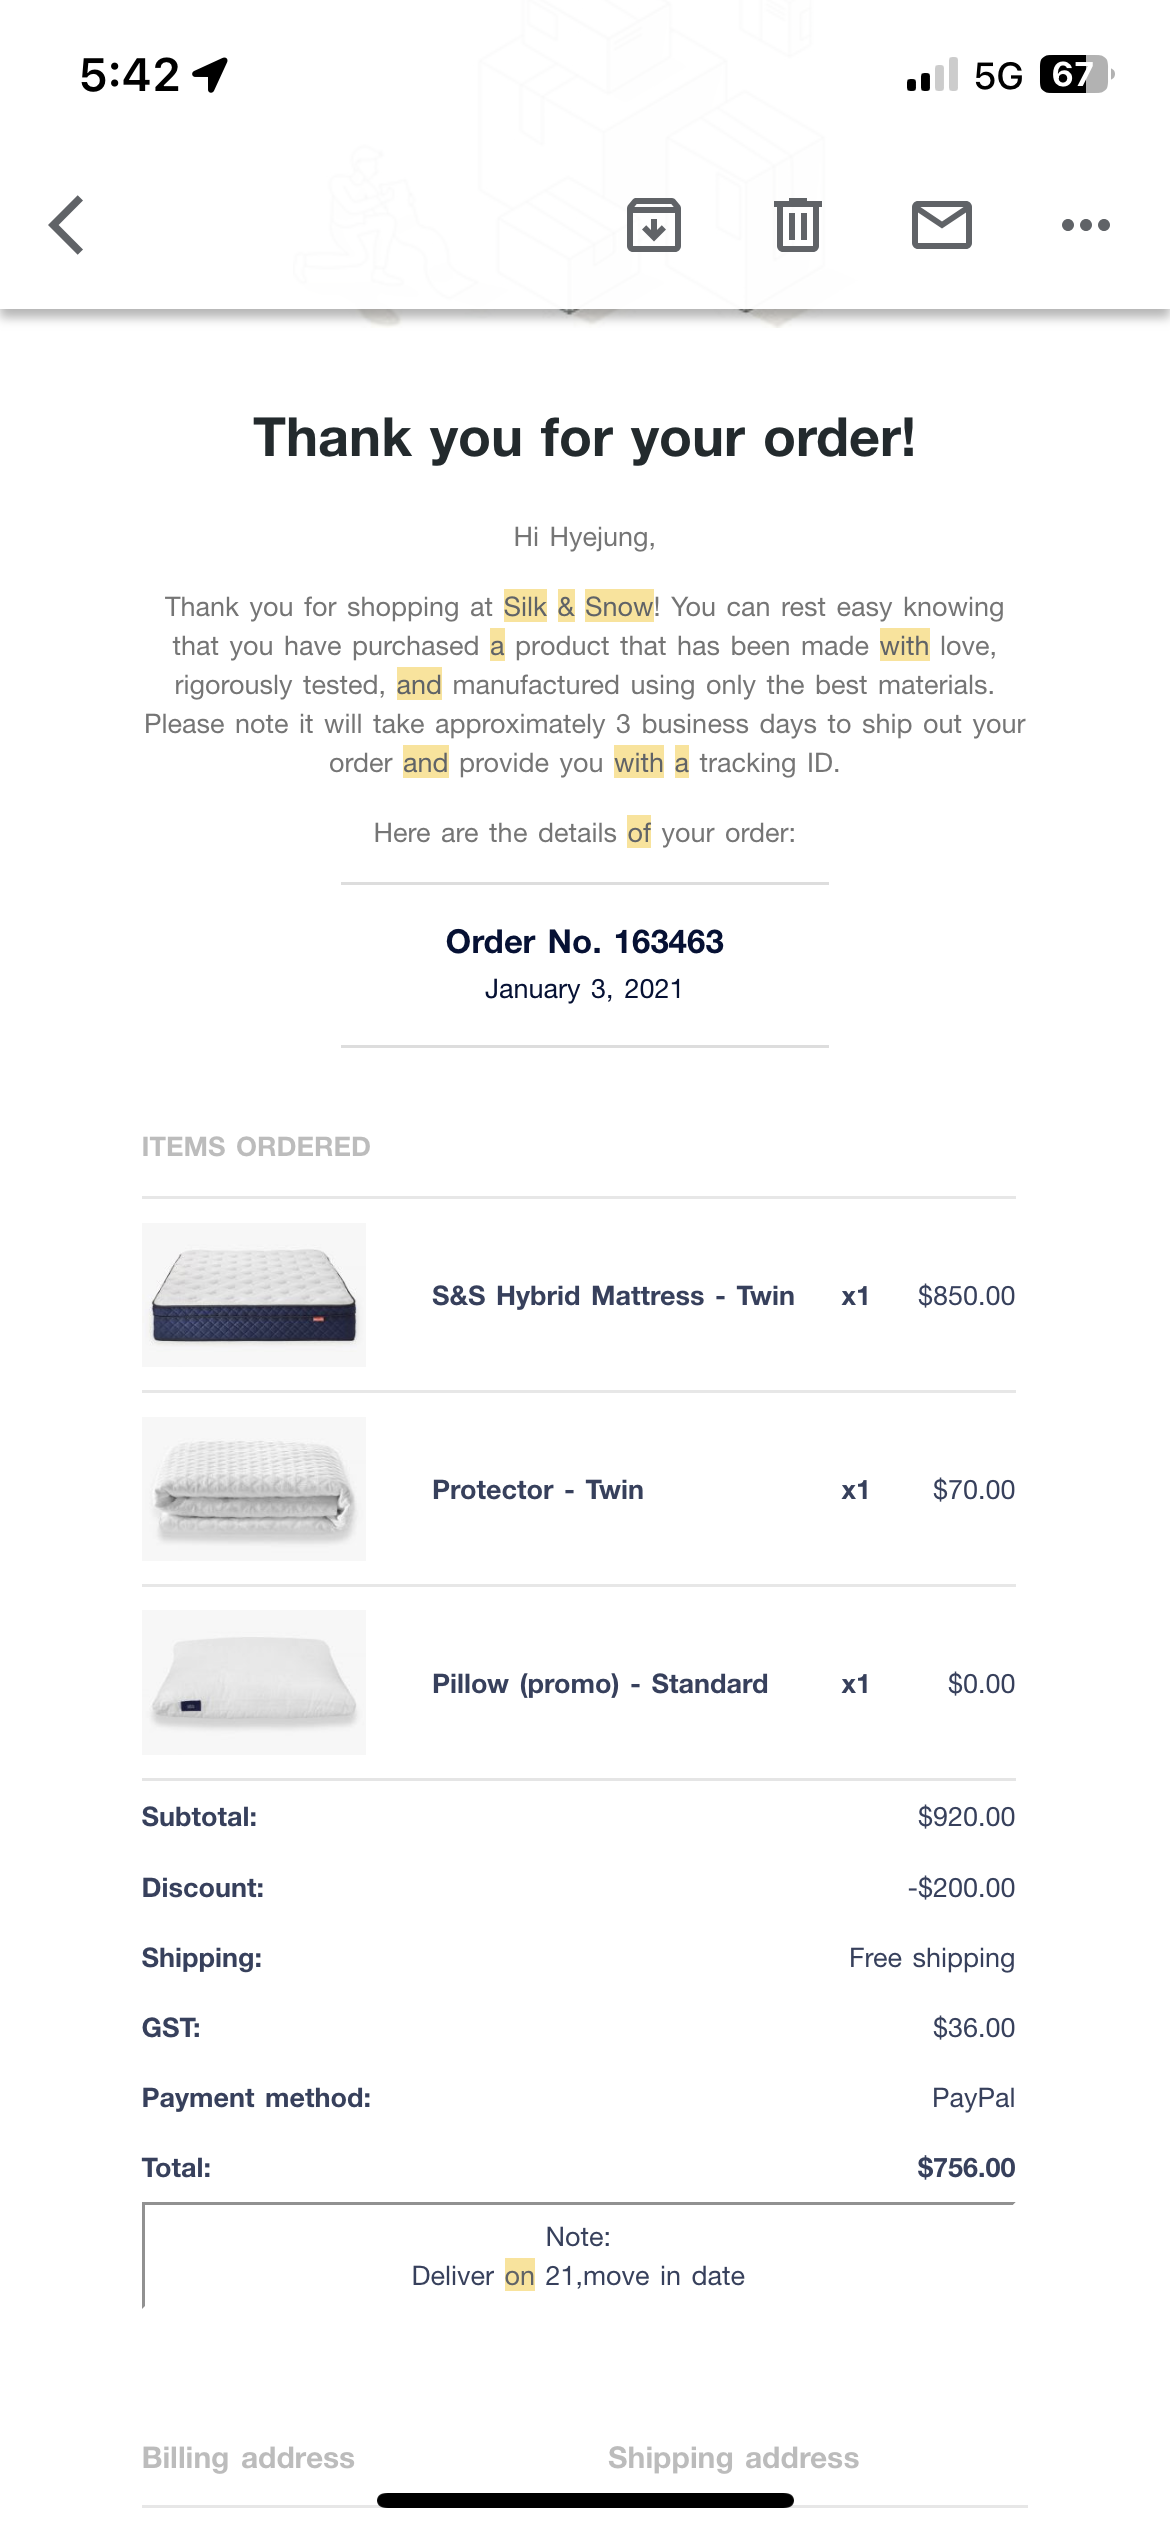The width and height of the screenshot is (1170, 2532).
Task: Tap the battery level indicator
Action: pyautogui.click(x=1077, y=75)
